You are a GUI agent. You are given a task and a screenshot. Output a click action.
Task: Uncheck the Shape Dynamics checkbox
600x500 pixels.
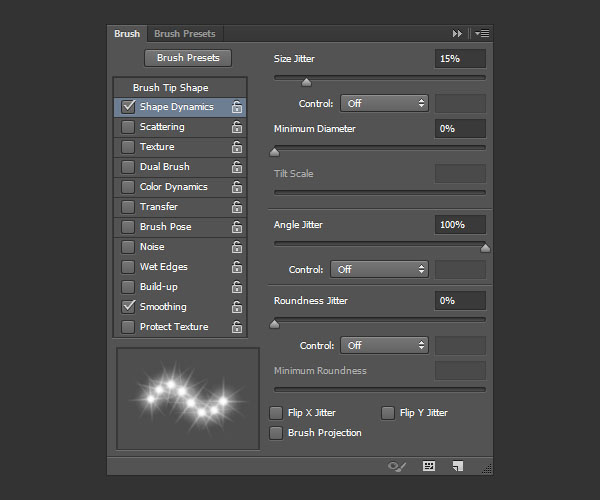[128, 107]
